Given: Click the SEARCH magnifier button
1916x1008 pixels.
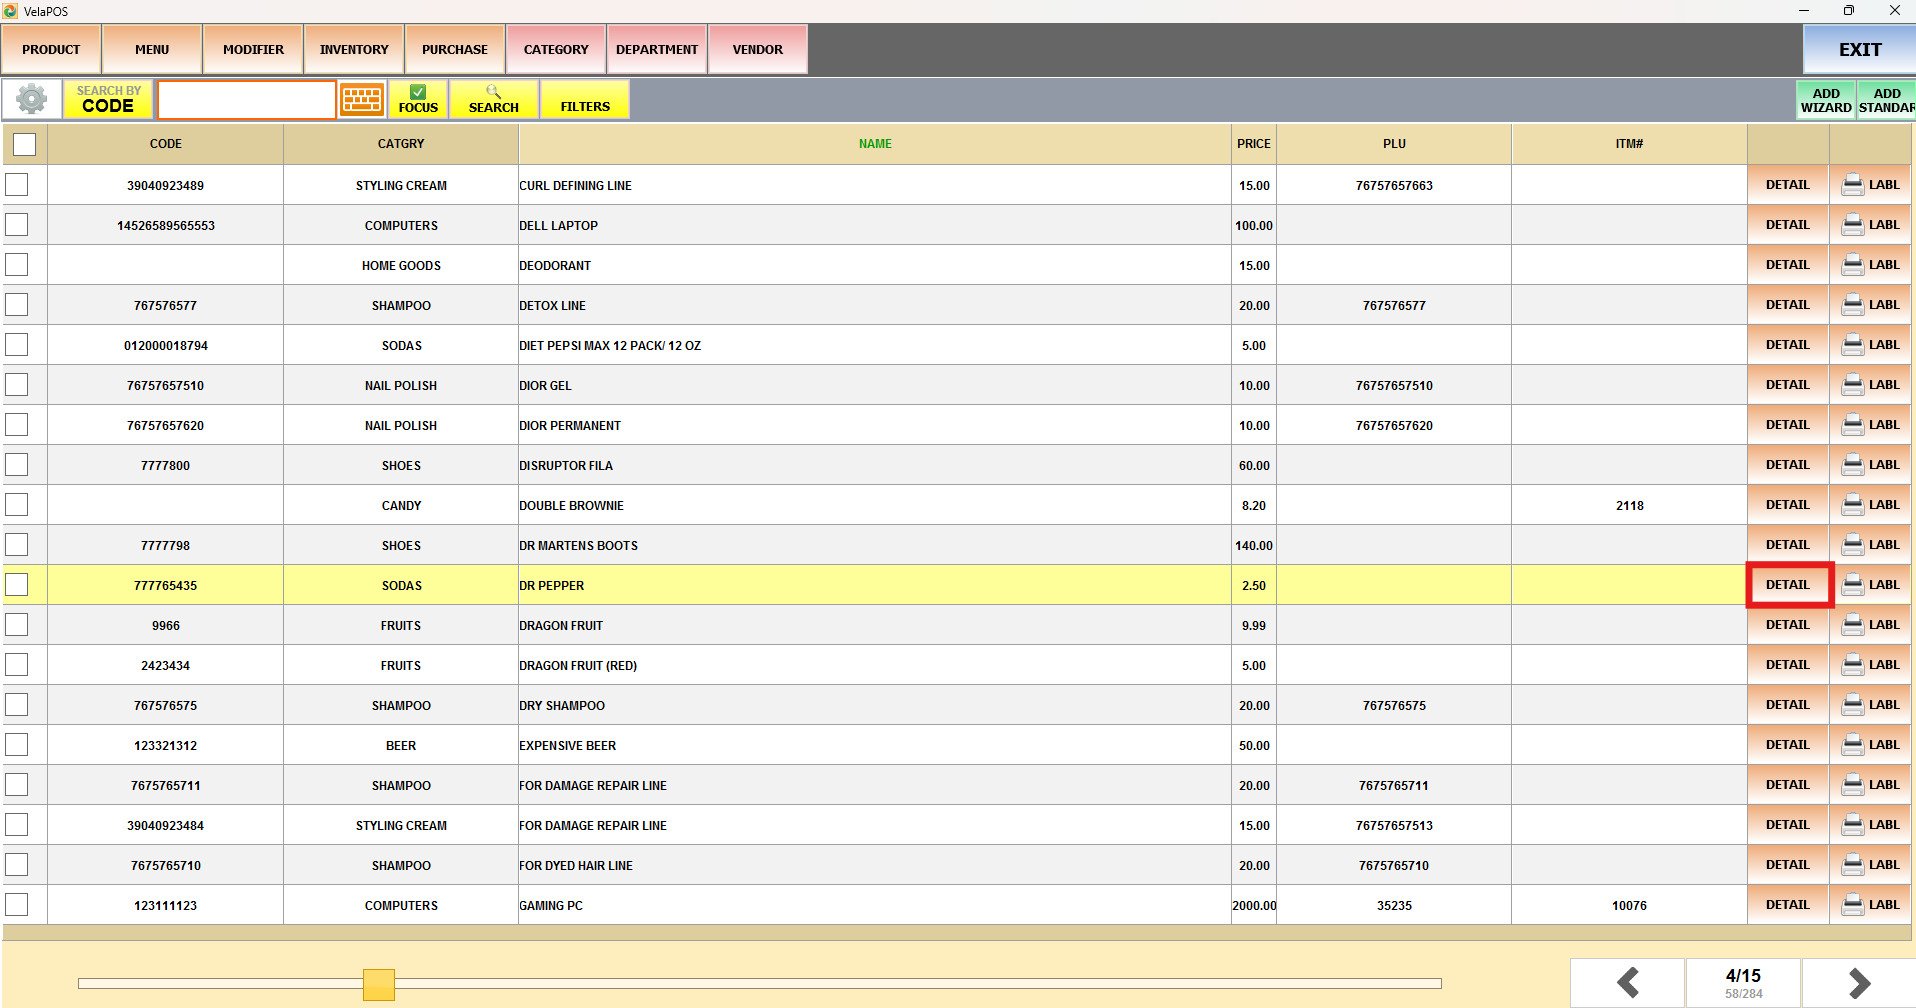Looking at the screenshot, I should (x=493, y=100).
